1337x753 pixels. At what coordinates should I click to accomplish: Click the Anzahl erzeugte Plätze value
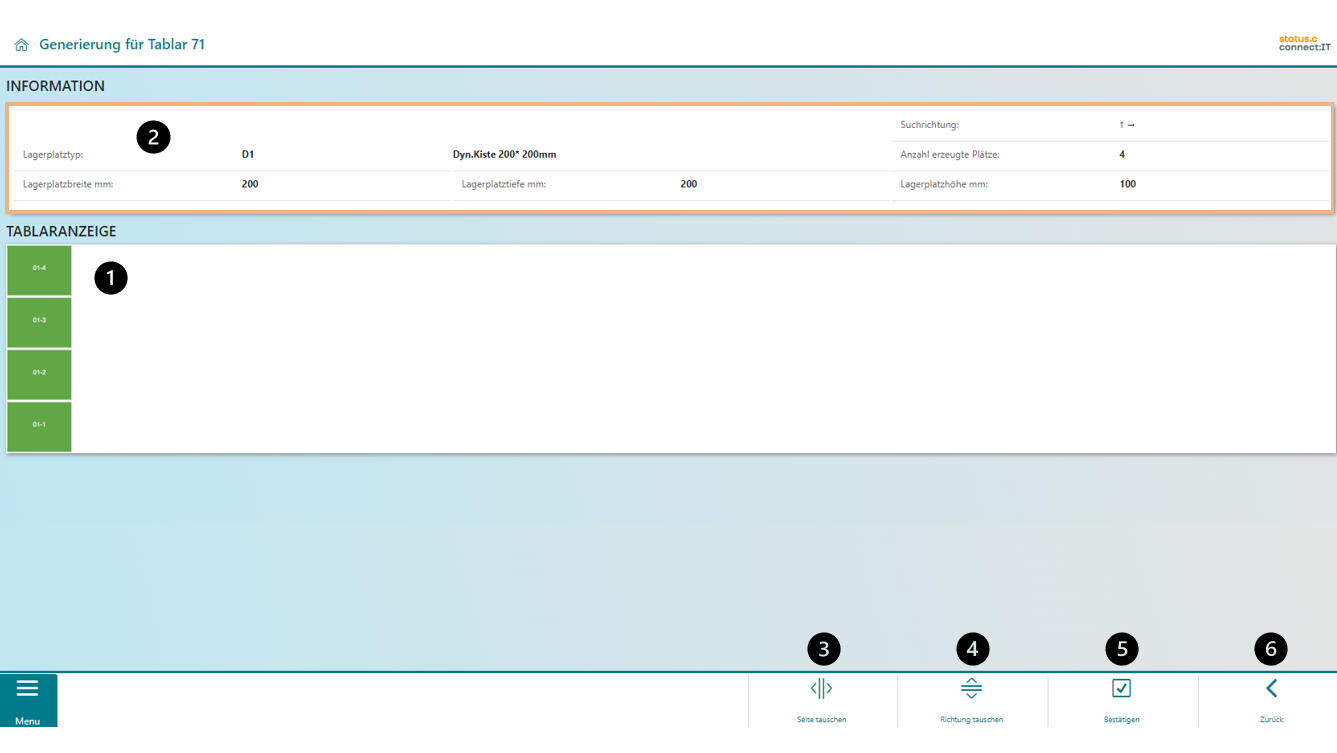click(1122, 155)
